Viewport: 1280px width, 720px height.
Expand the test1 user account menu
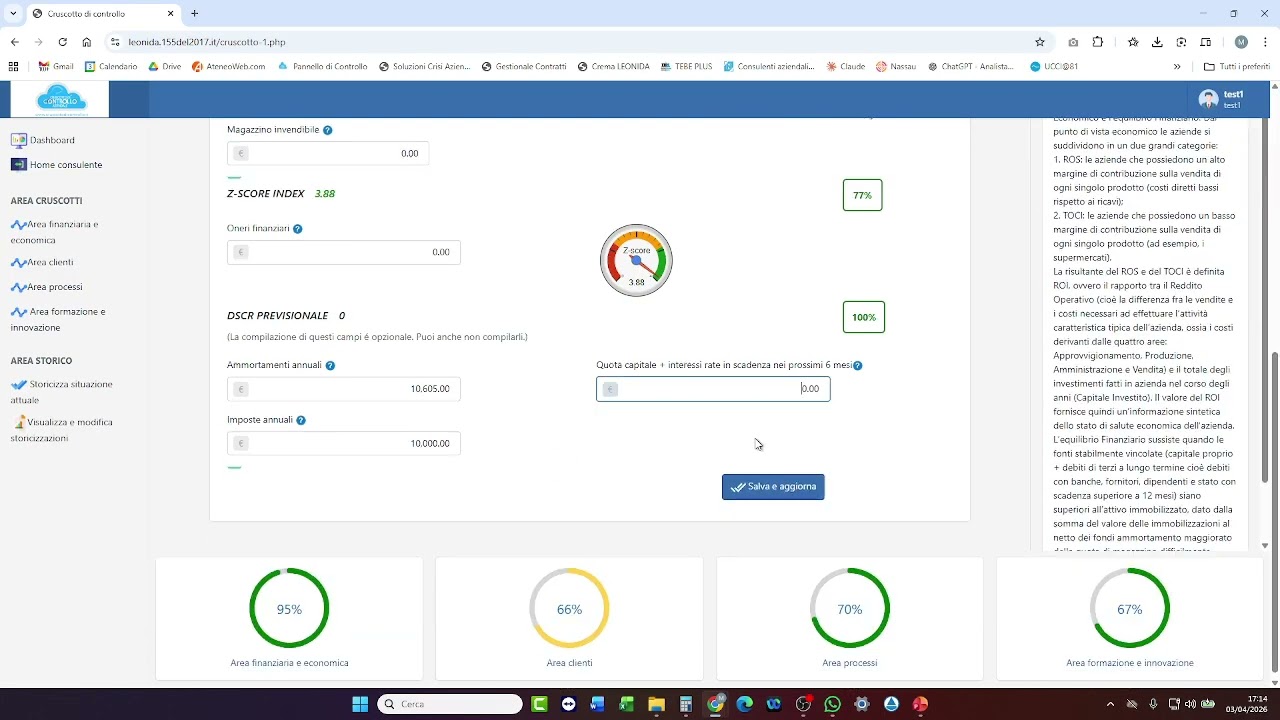click(x=1233, y=99)
